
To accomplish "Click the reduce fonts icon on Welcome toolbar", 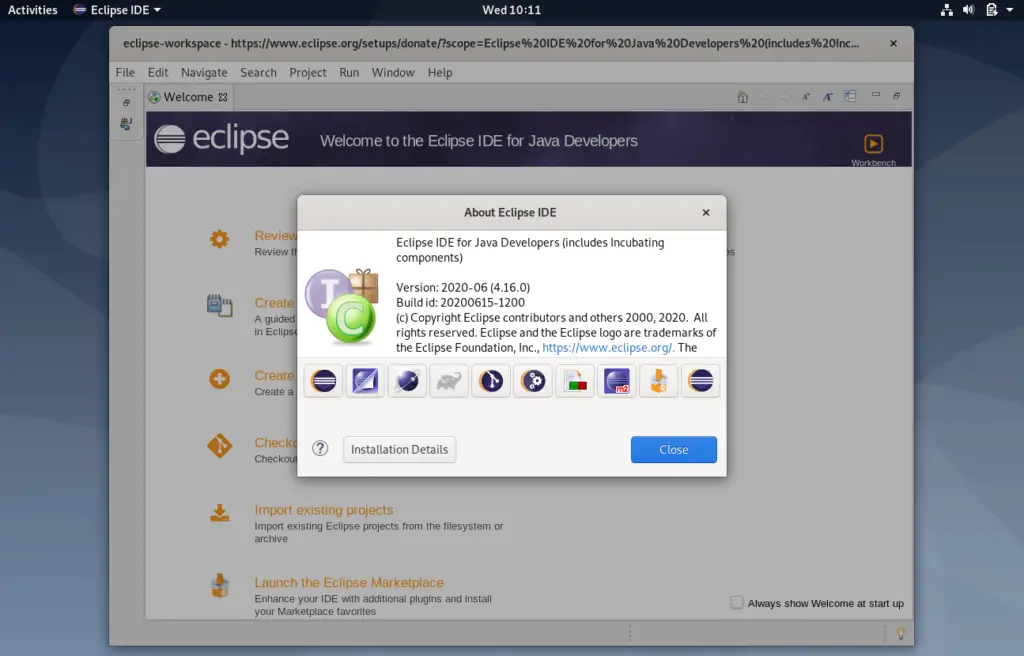I will click(805, 96).
